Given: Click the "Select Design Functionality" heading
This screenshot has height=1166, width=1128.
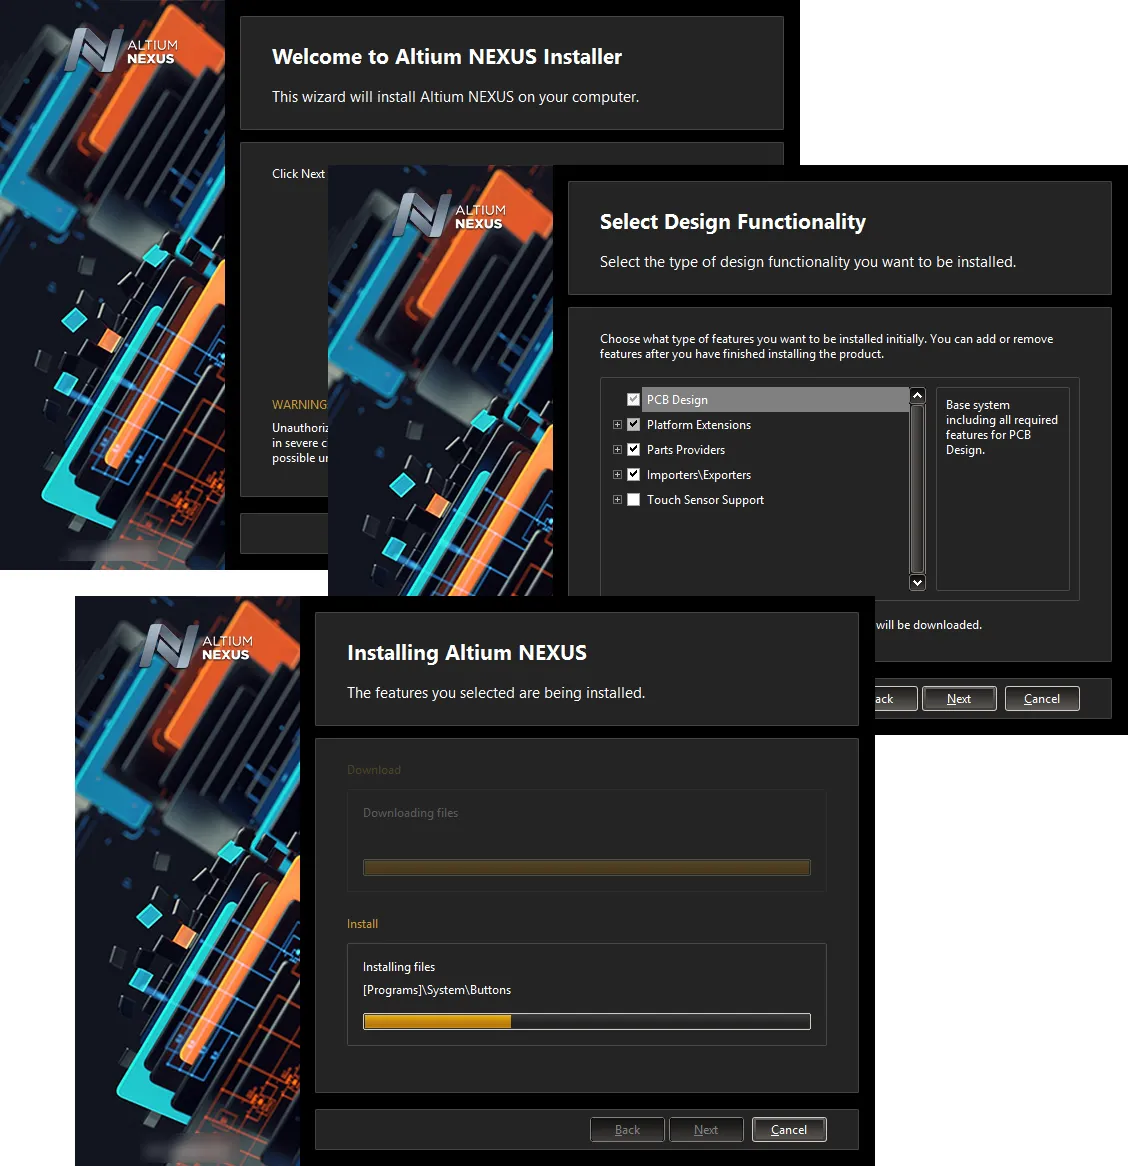Looking at the screenshot, I should pyautogui.click(x=733, y=222).
